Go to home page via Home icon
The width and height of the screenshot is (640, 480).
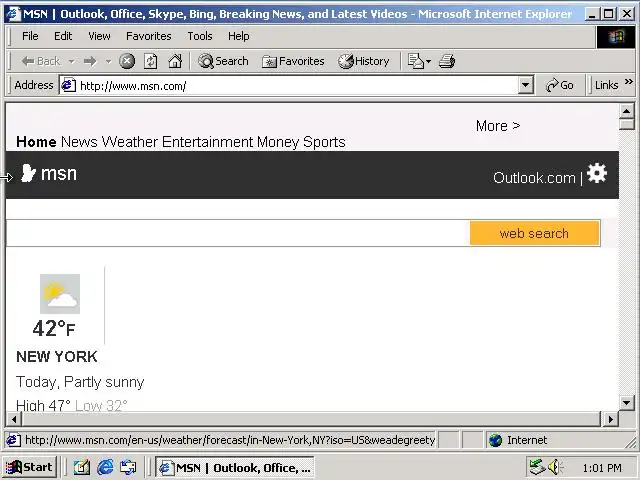(175, 61)
